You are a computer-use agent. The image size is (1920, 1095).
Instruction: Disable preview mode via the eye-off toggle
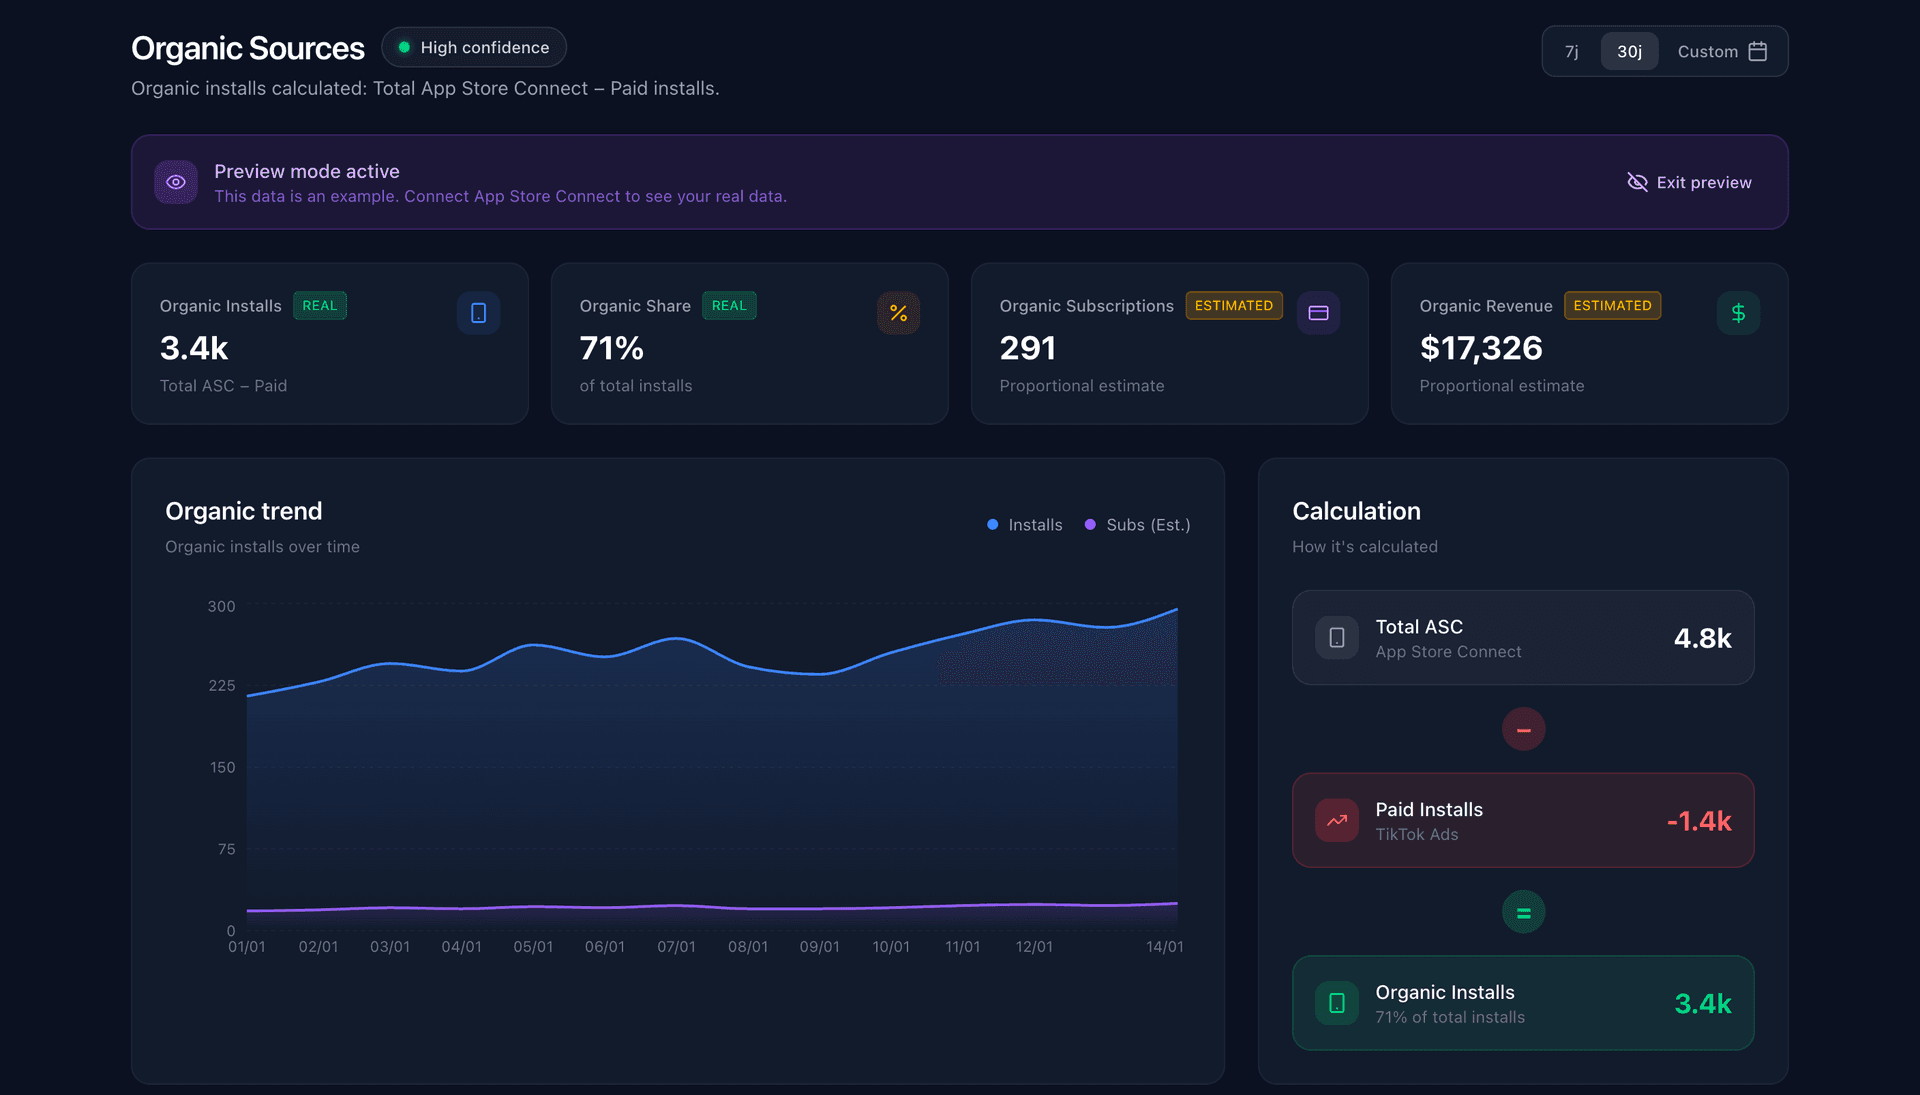point(1637,182)
